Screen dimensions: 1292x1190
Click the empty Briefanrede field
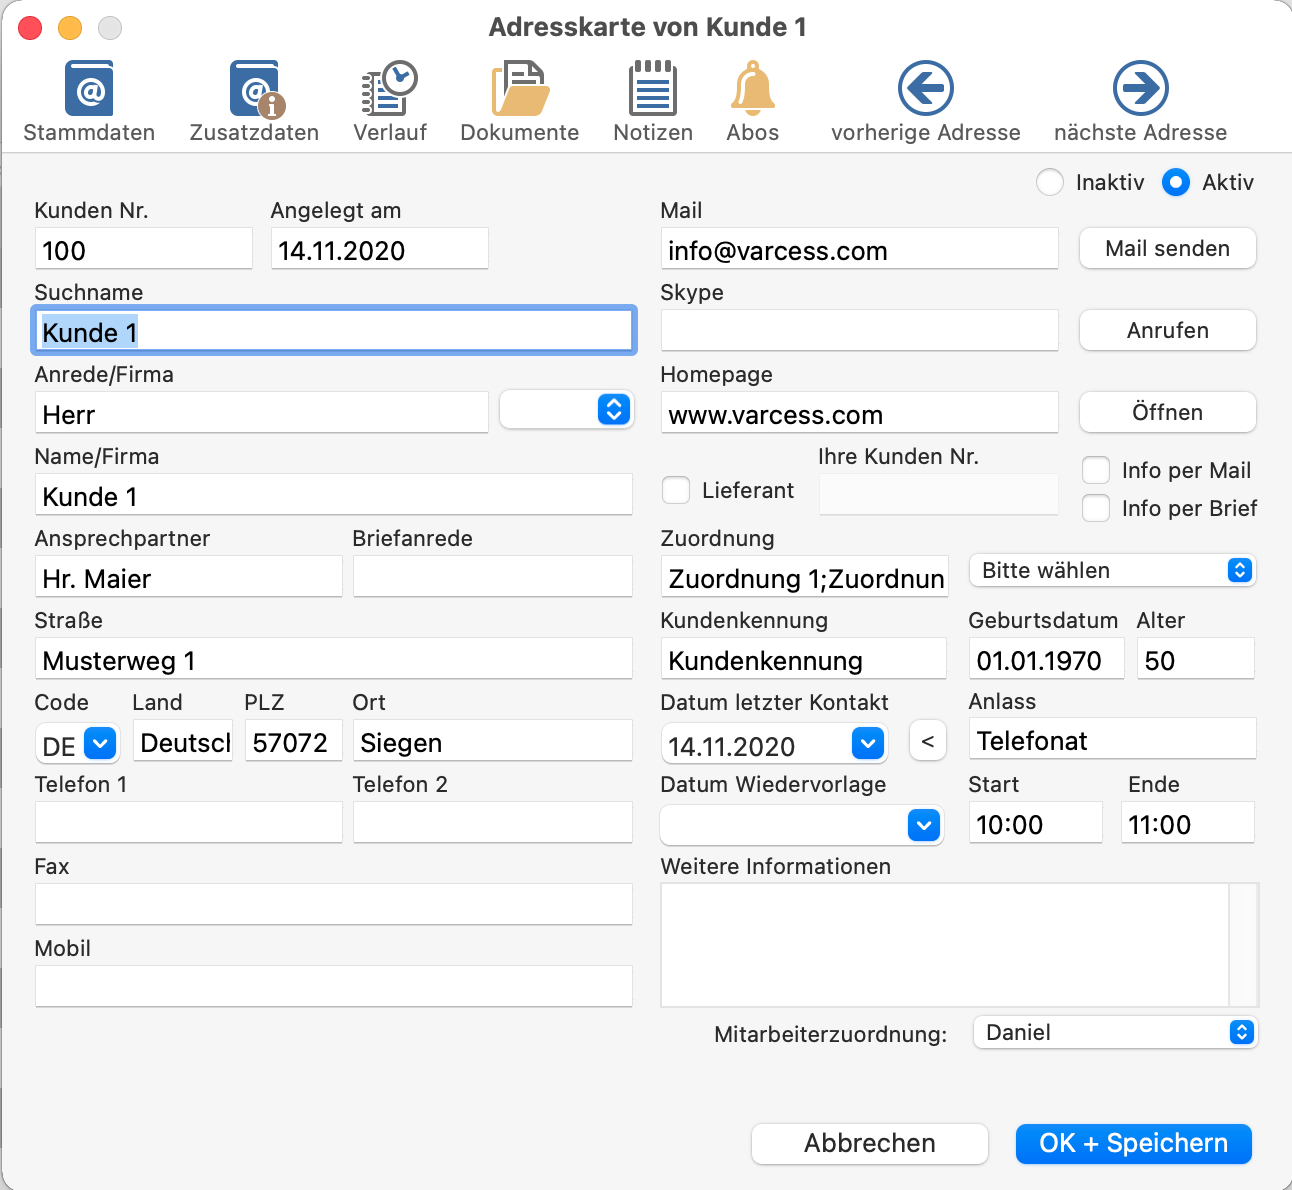(493, 576)
